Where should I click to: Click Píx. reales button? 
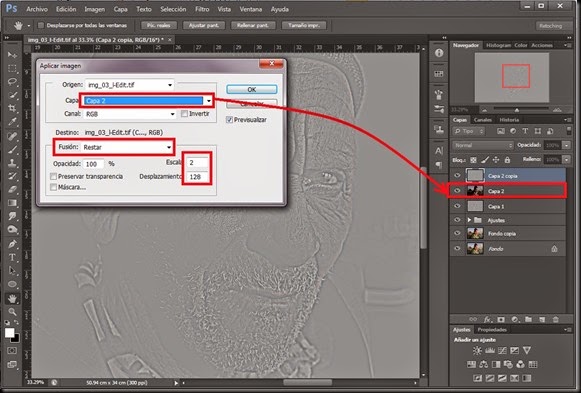159,26
